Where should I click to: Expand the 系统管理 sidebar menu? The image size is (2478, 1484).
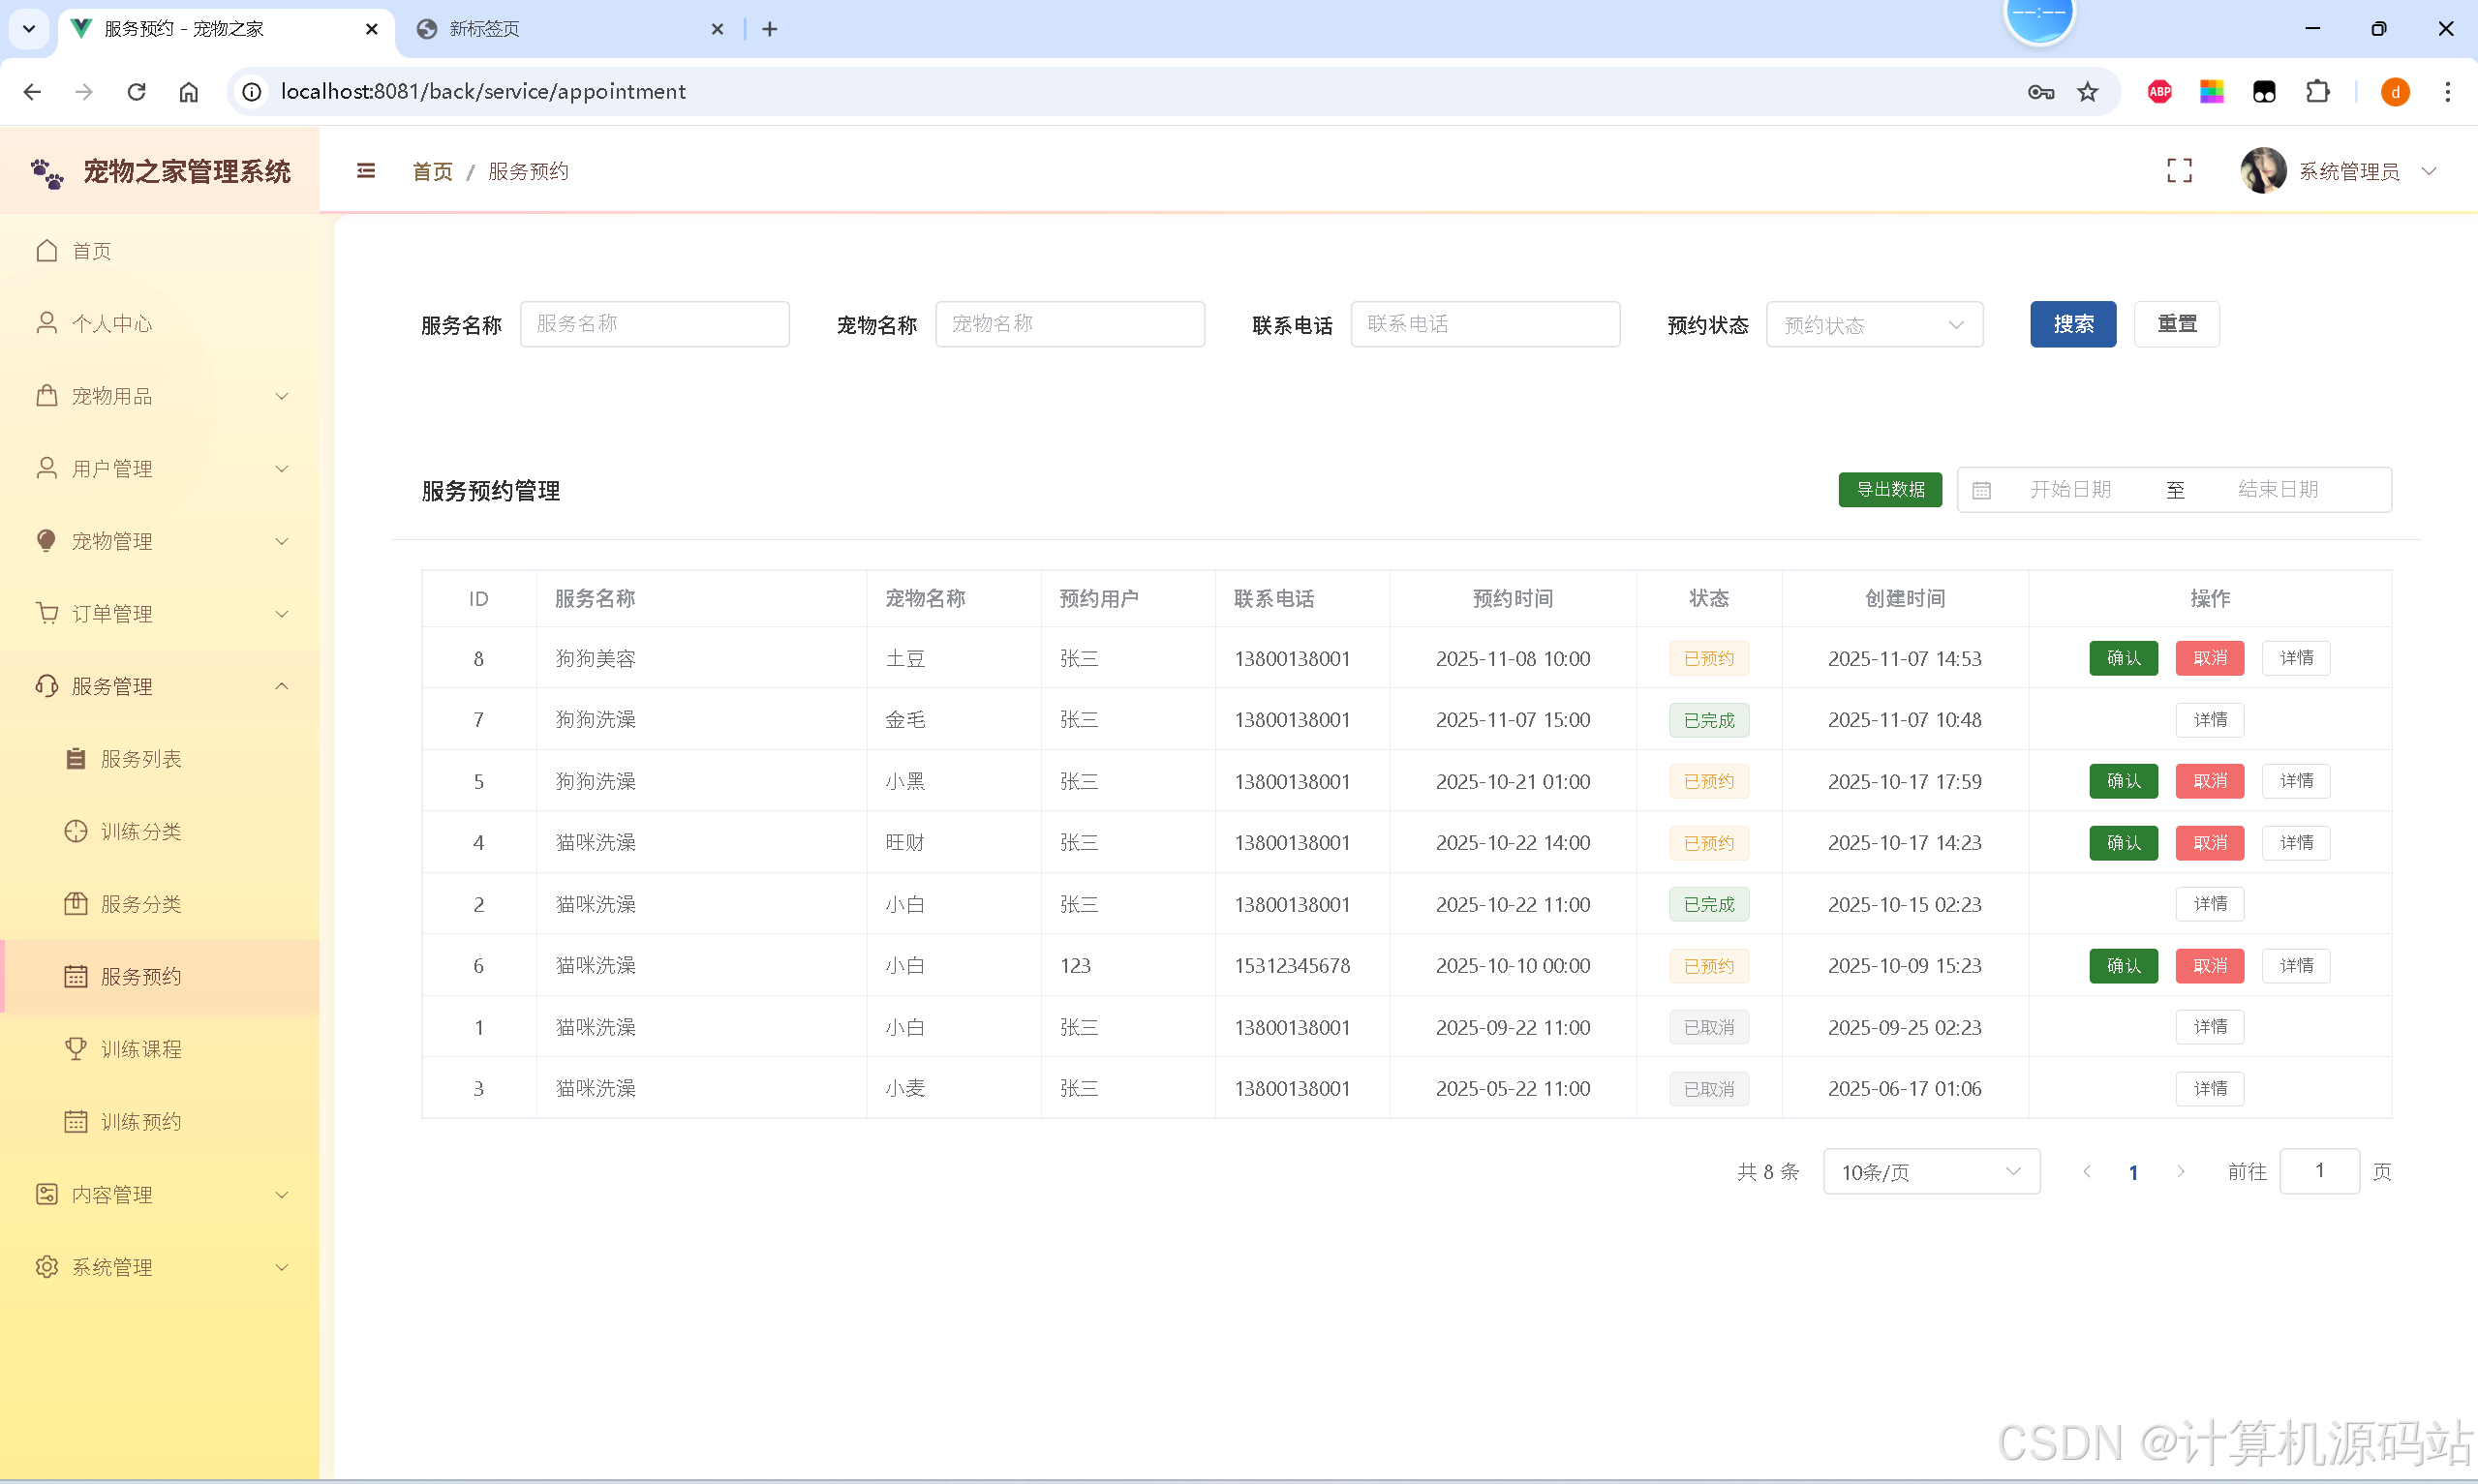160,1267
